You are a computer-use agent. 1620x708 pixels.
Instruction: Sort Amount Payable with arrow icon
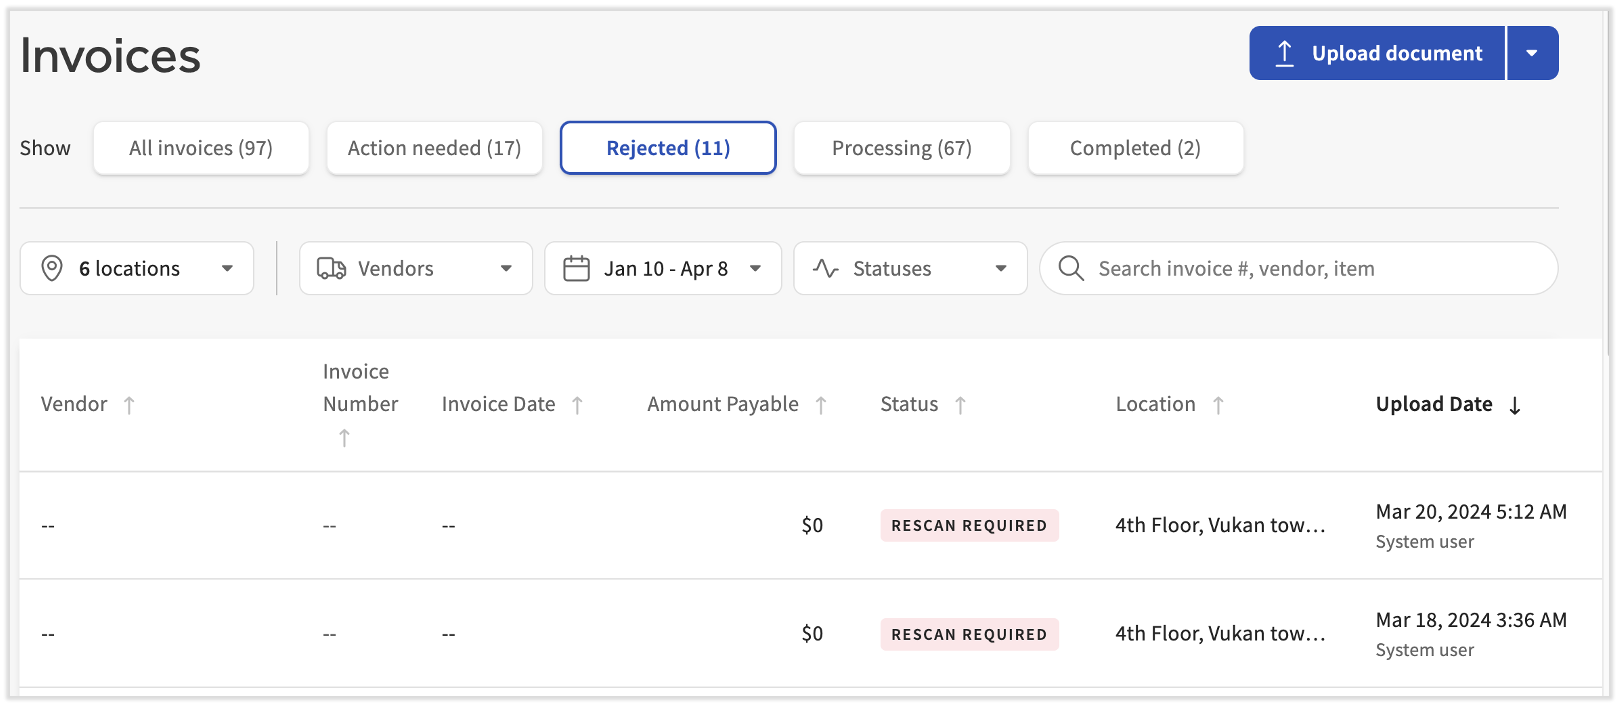(x=821, y=405)
